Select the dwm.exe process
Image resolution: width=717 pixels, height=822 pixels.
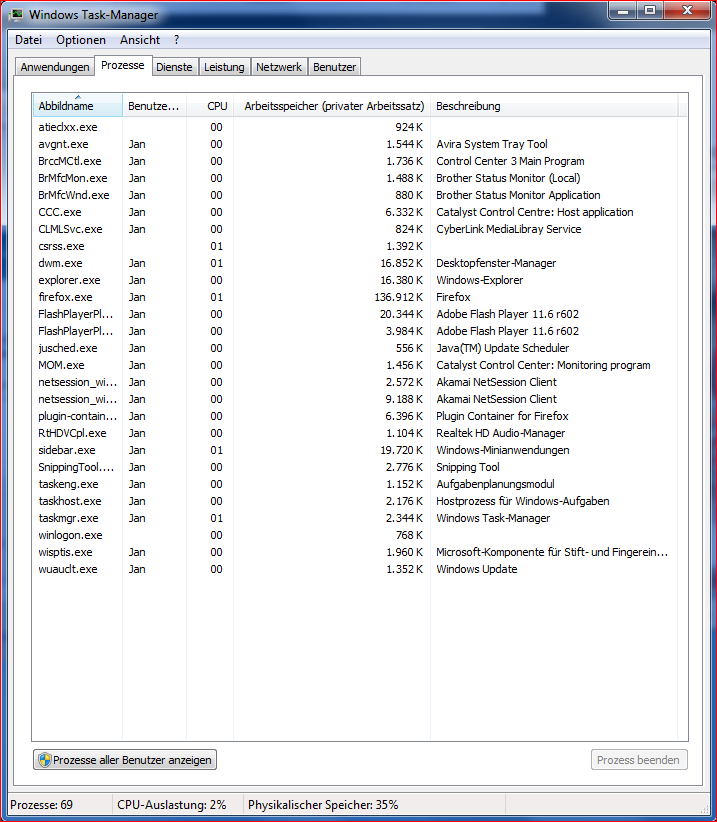(x=354, y=263)
